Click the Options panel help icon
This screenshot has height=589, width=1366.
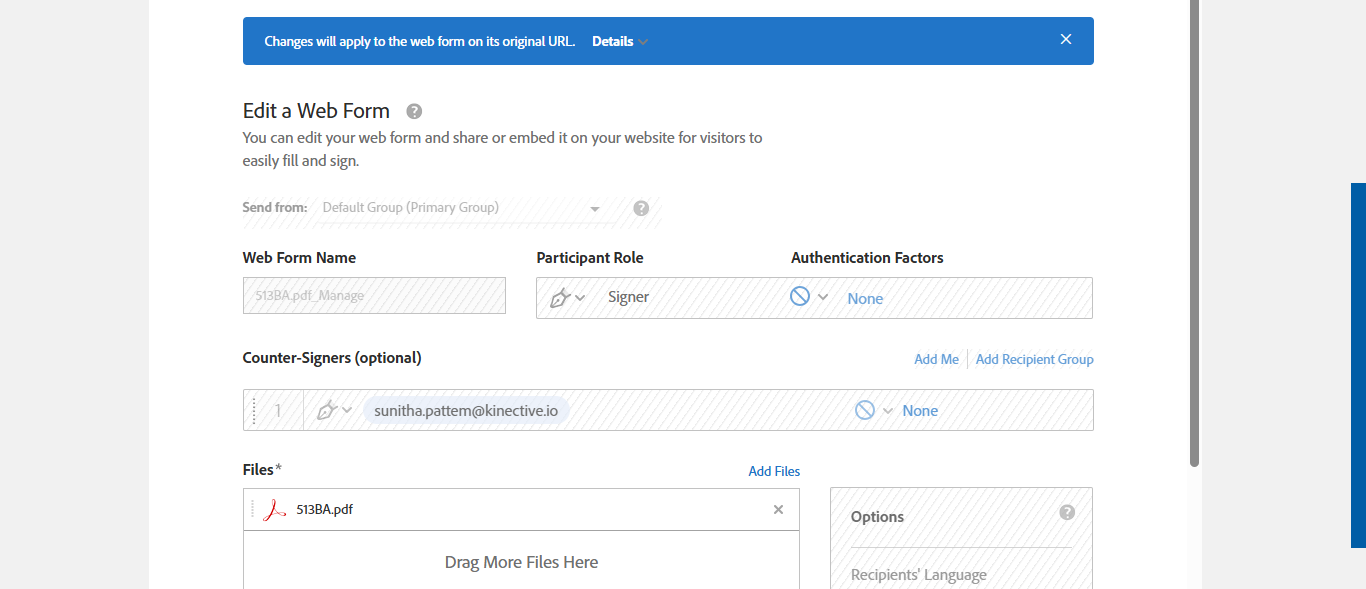1067,513
